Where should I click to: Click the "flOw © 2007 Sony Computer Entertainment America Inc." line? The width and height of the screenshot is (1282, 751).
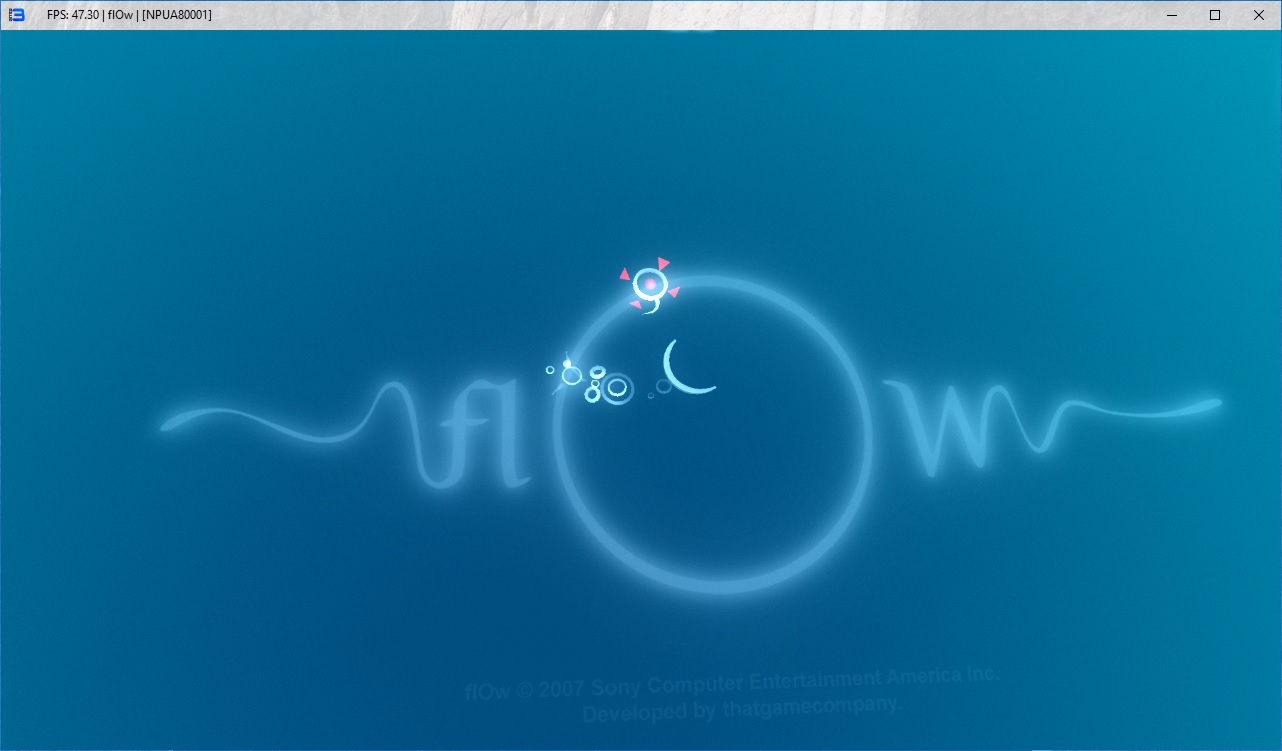[x=732, y=683]
